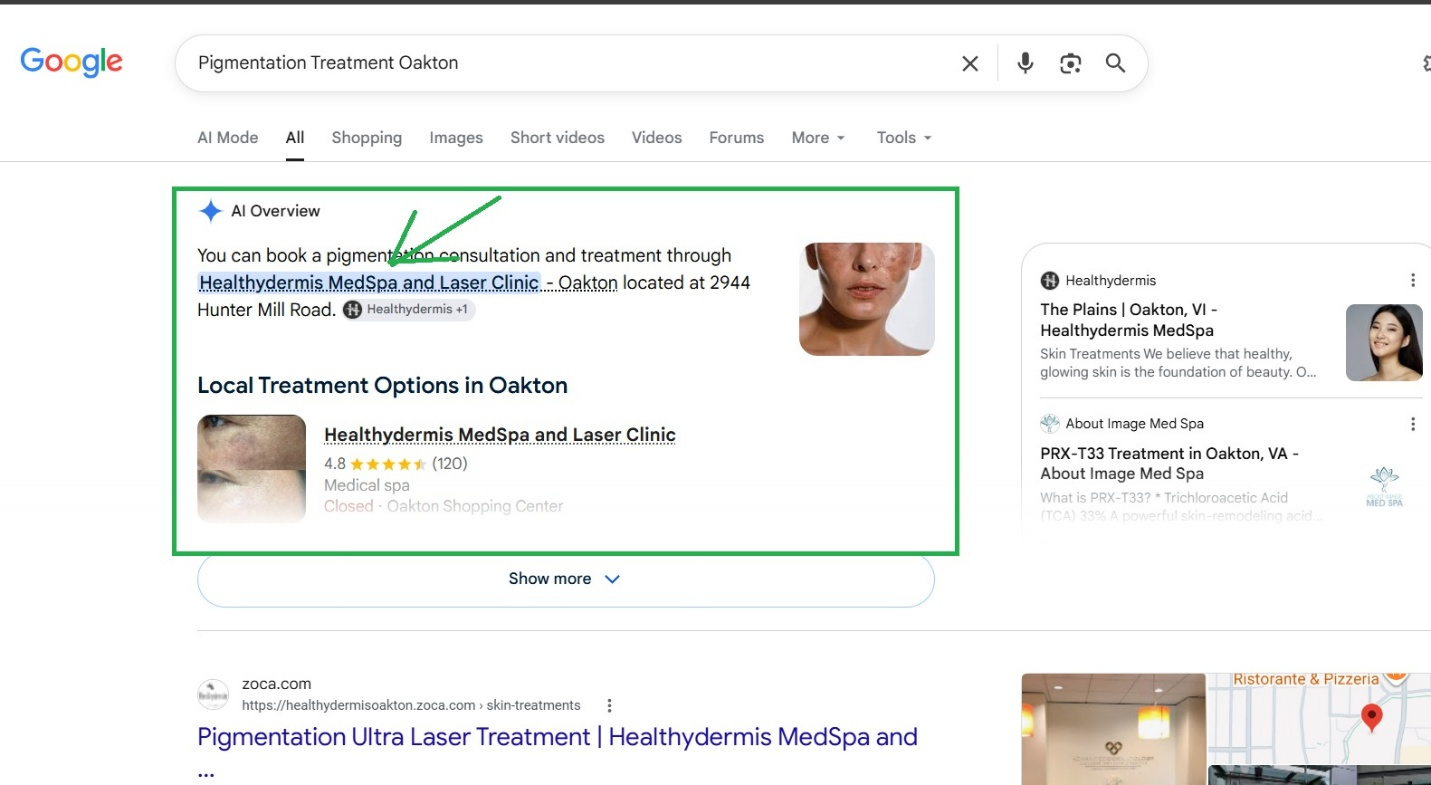Viewport: 1431px width, 785px height.
Task: Click the Healthydermis +1 source chip
Action: (x=408, y=310)
